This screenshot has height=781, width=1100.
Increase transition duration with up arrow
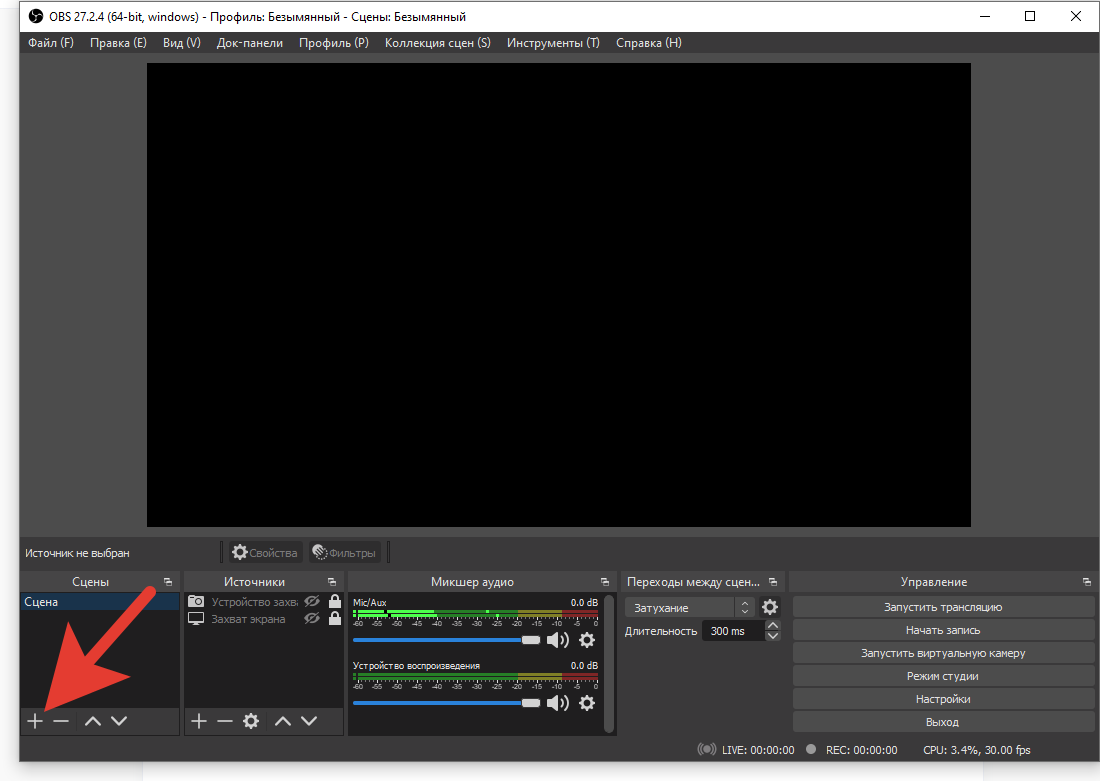[772, 626]
